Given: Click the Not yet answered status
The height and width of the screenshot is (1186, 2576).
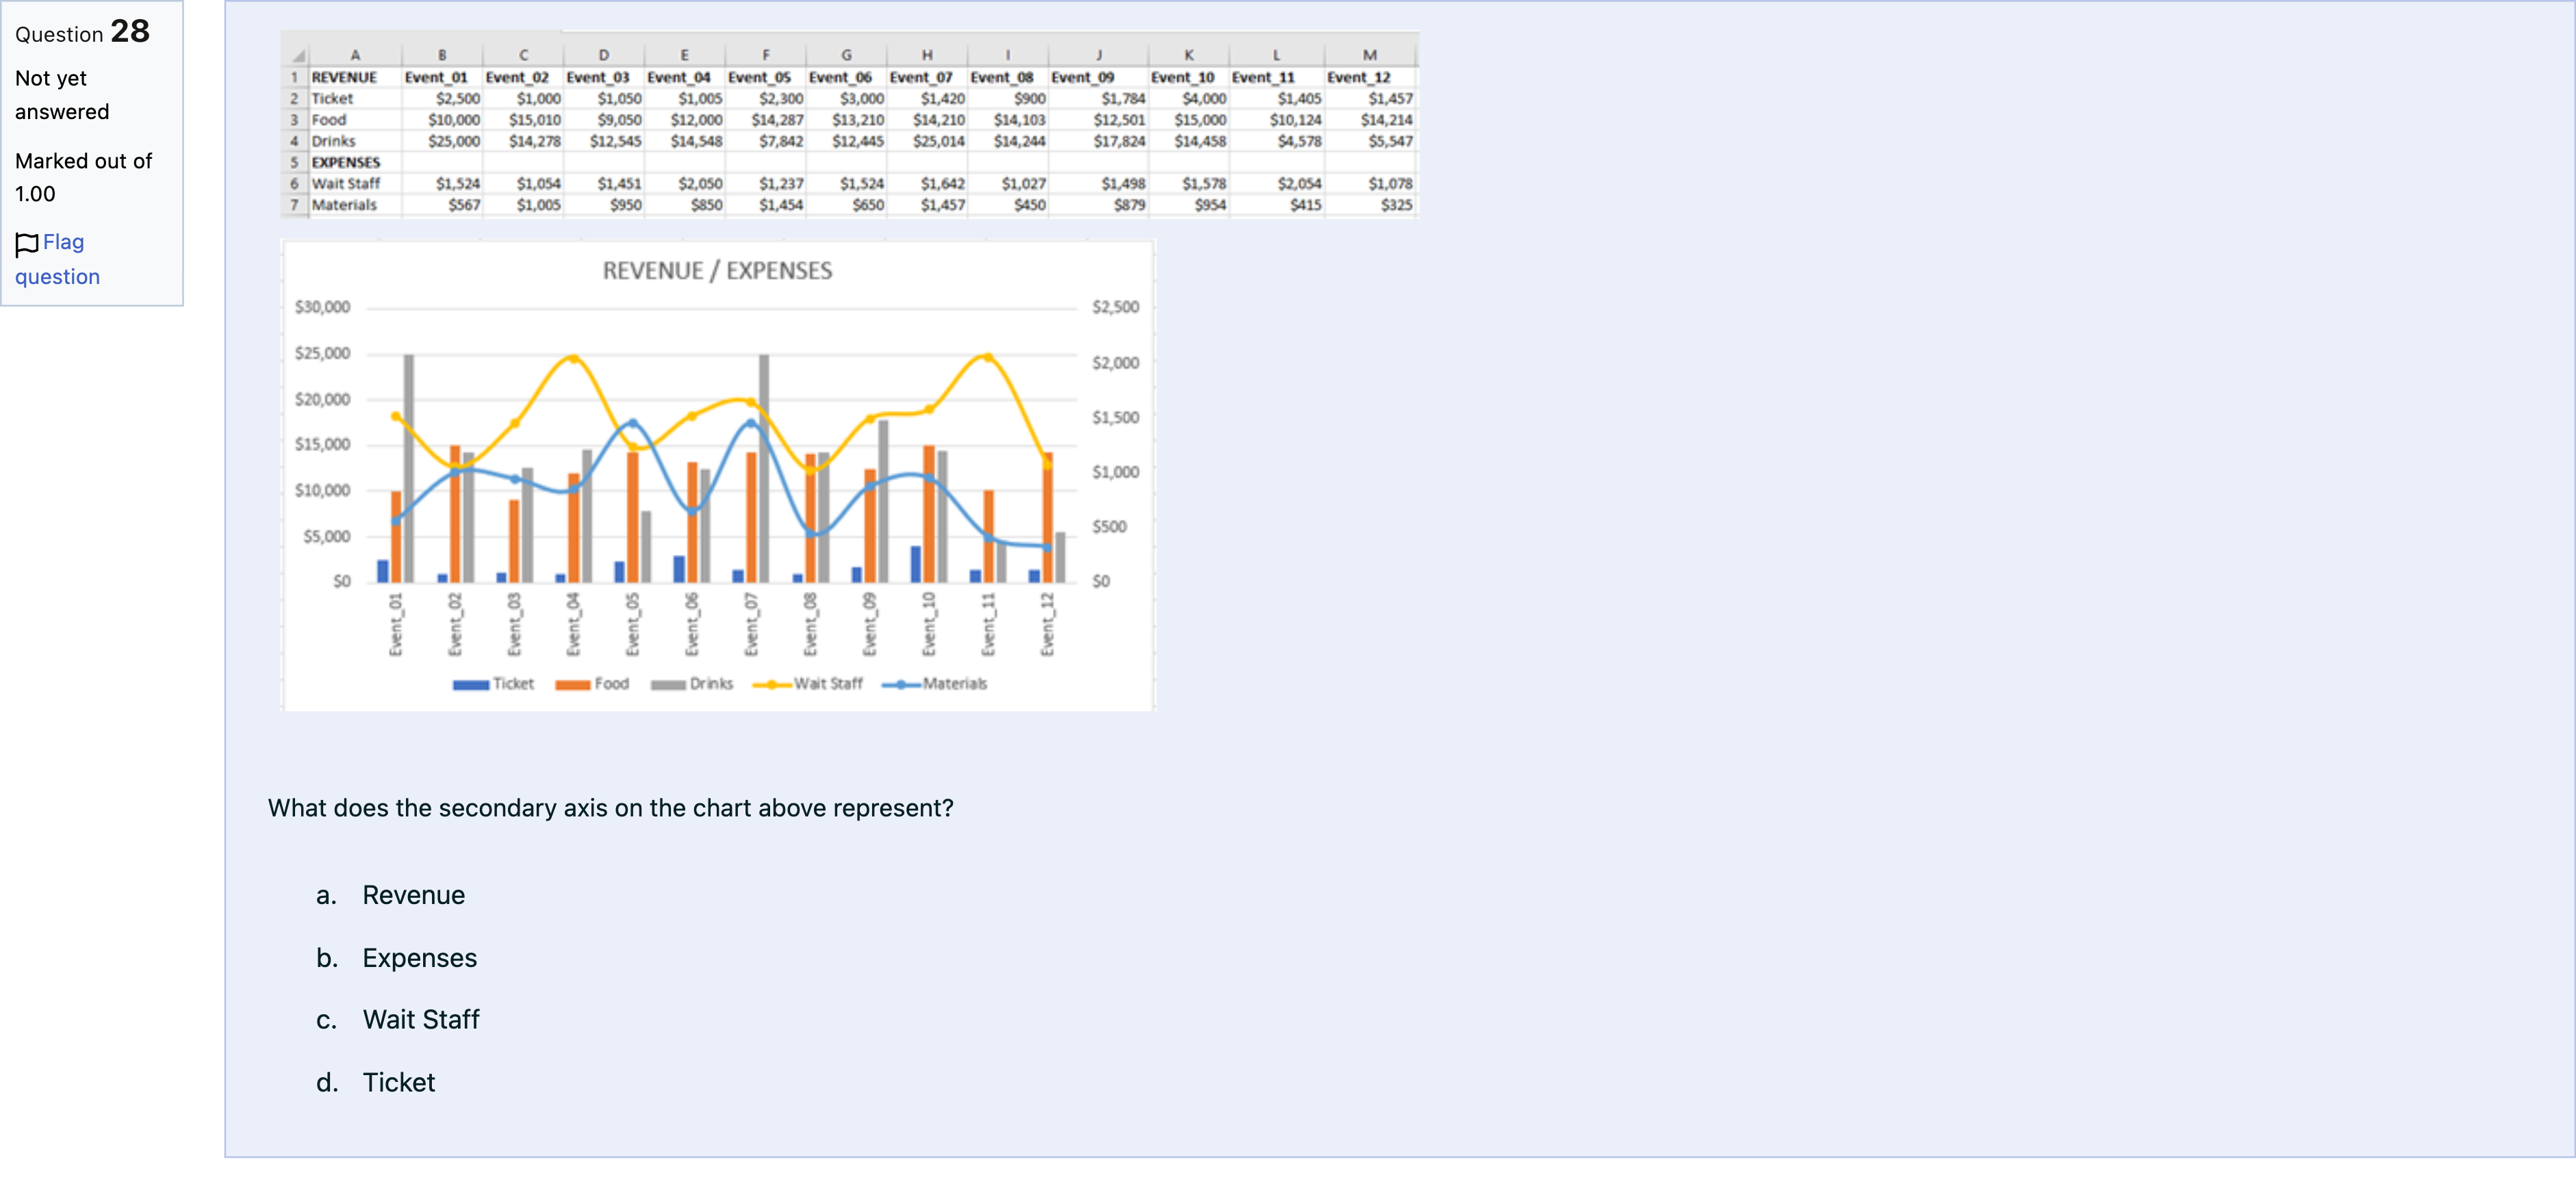Looking at the screenshot, I should (x=62, y=95).
